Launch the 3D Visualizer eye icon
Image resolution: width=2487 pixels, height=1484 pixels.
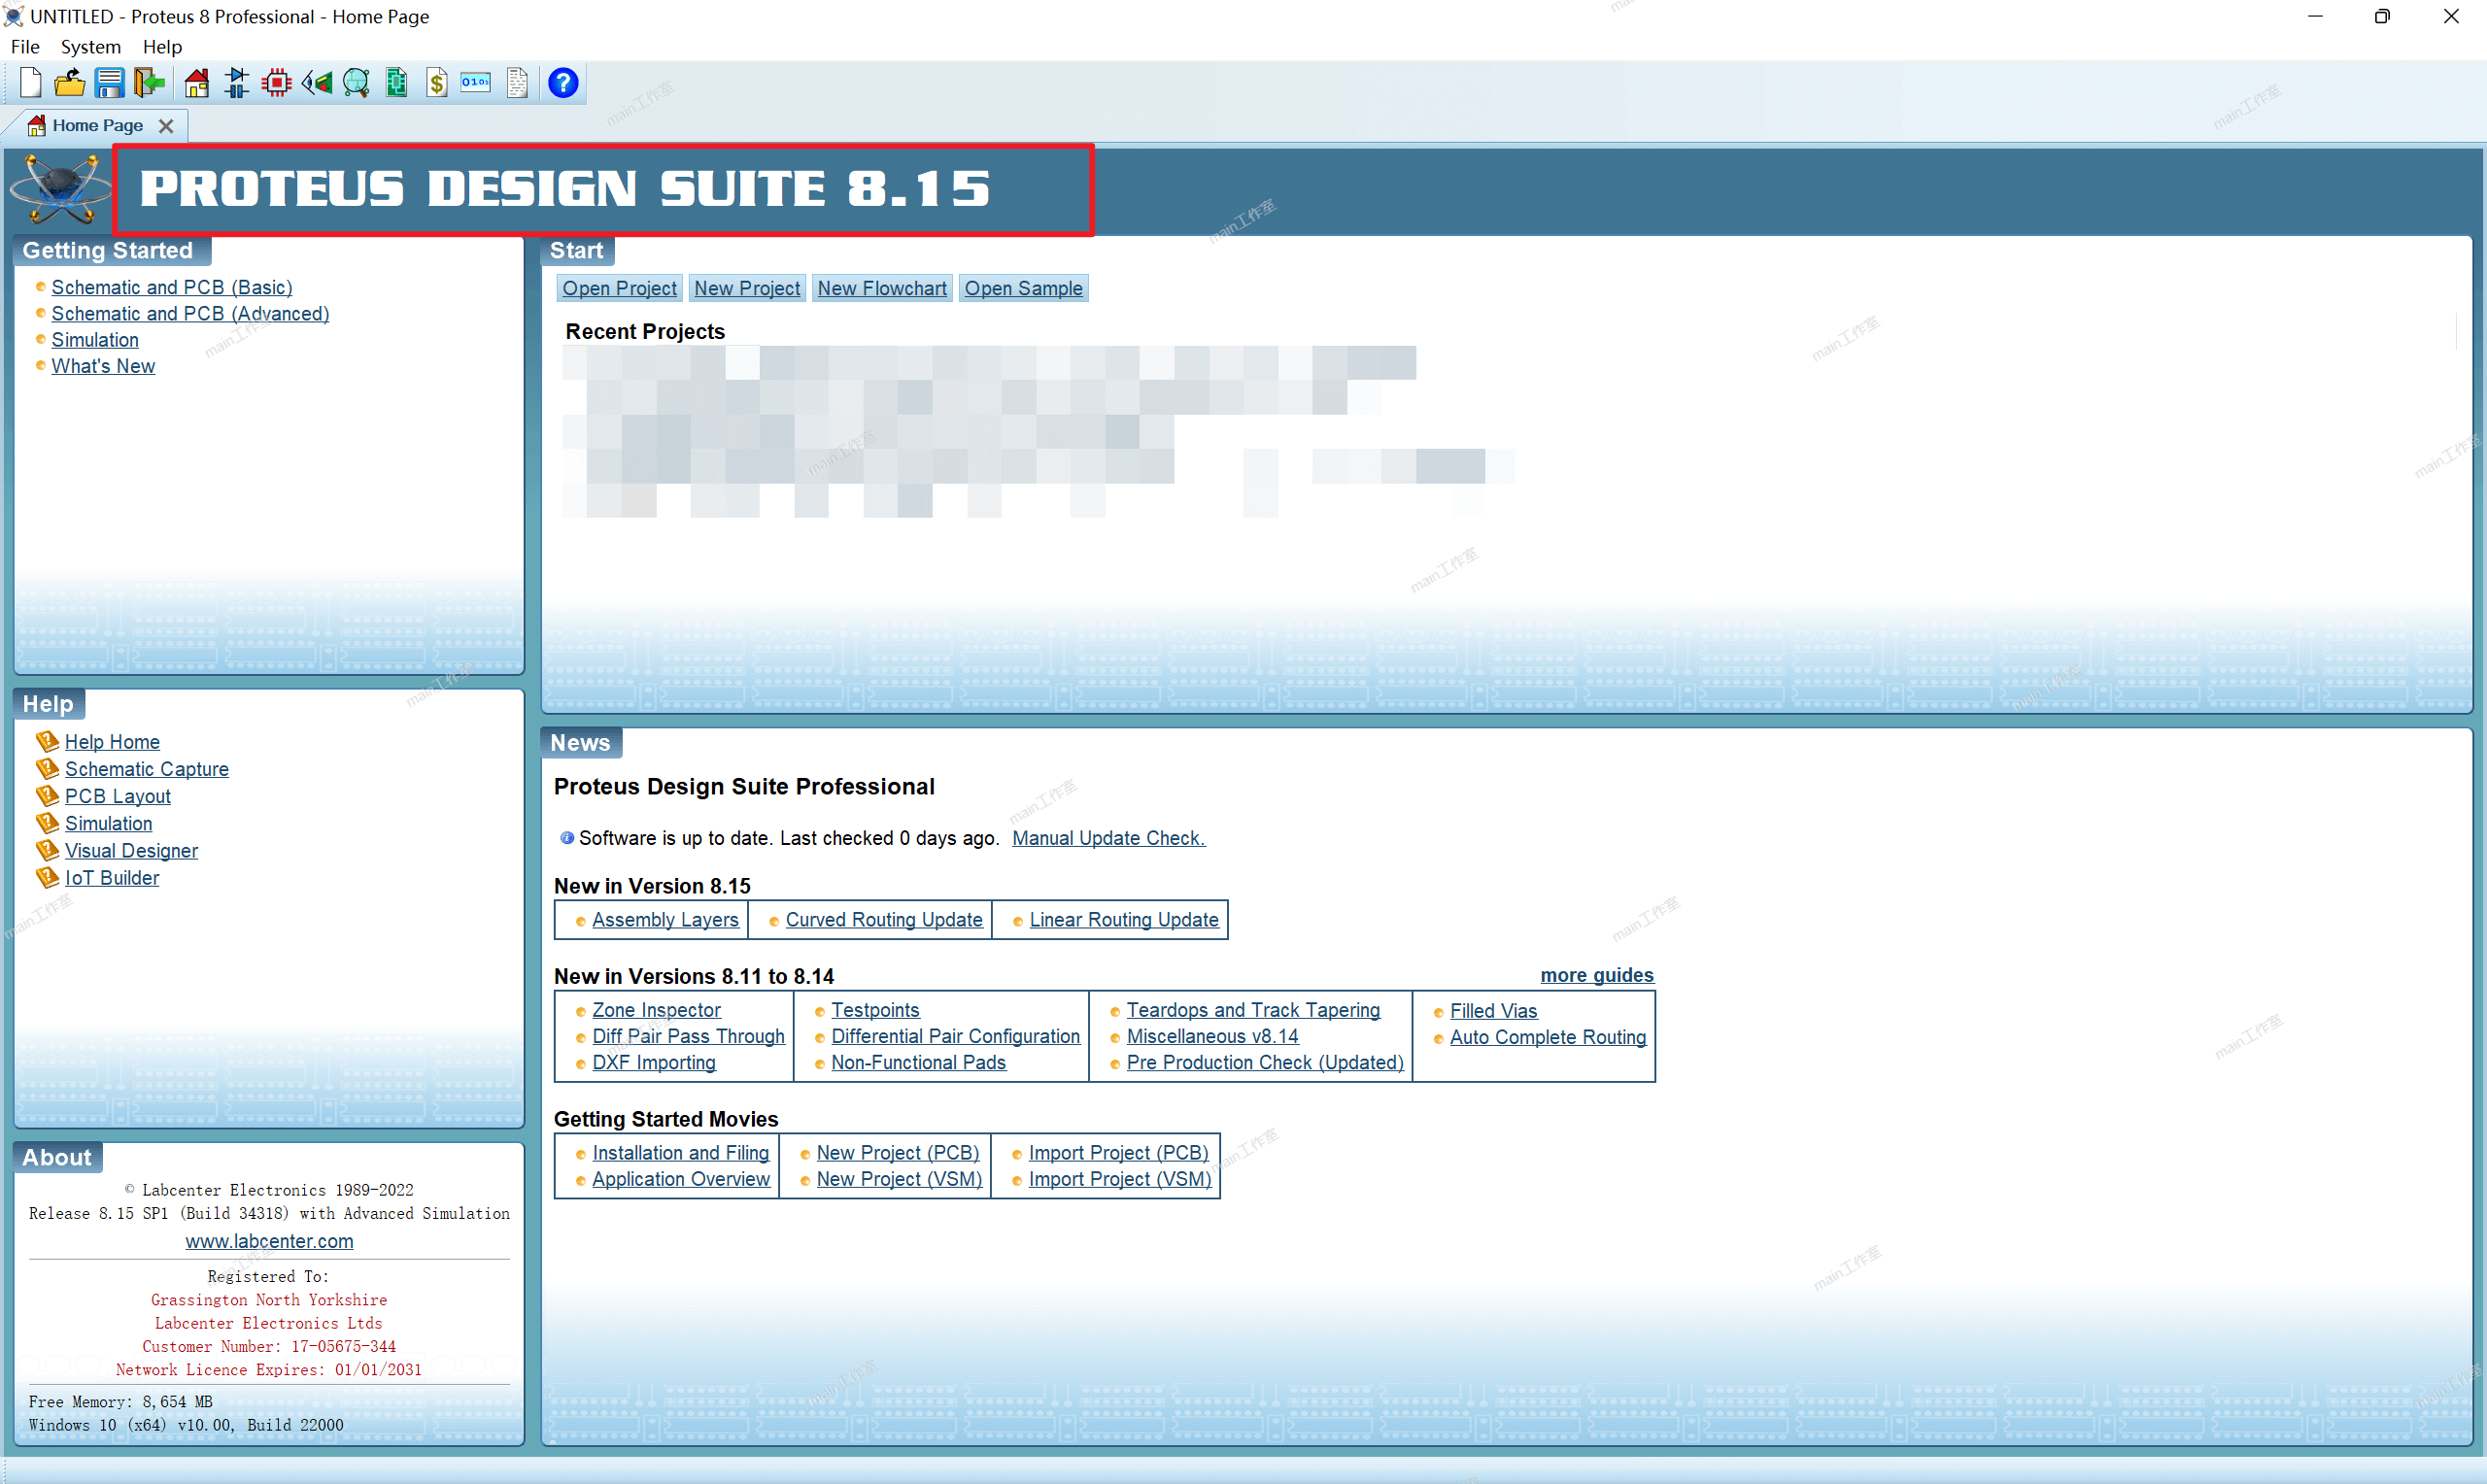317,83
